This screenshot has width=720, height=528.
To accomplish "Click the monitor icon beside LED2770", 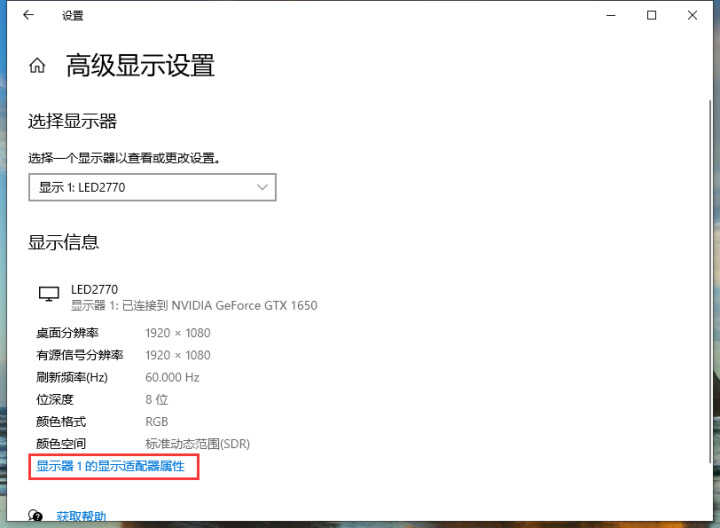I will pos(49,294).
